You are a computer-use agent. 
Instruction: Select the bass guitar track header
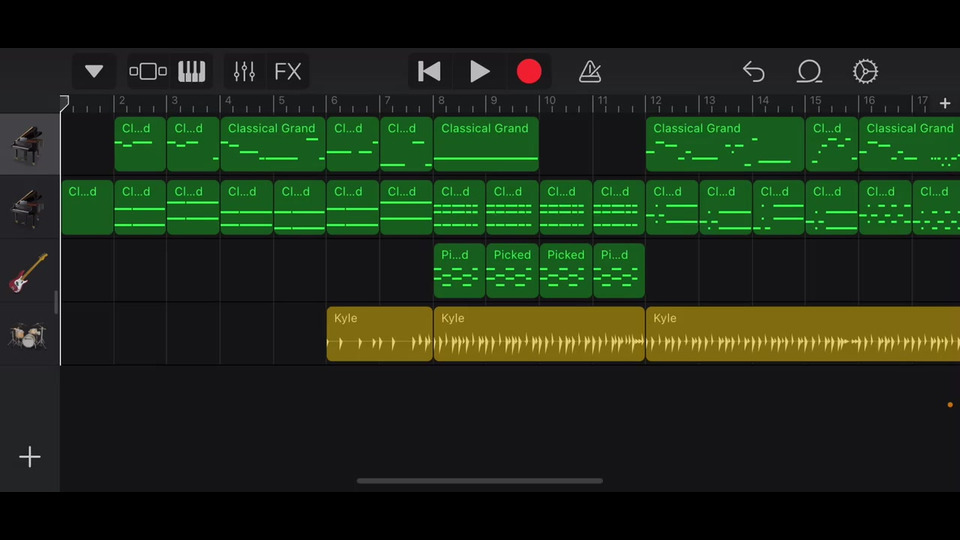click(29, 272)
